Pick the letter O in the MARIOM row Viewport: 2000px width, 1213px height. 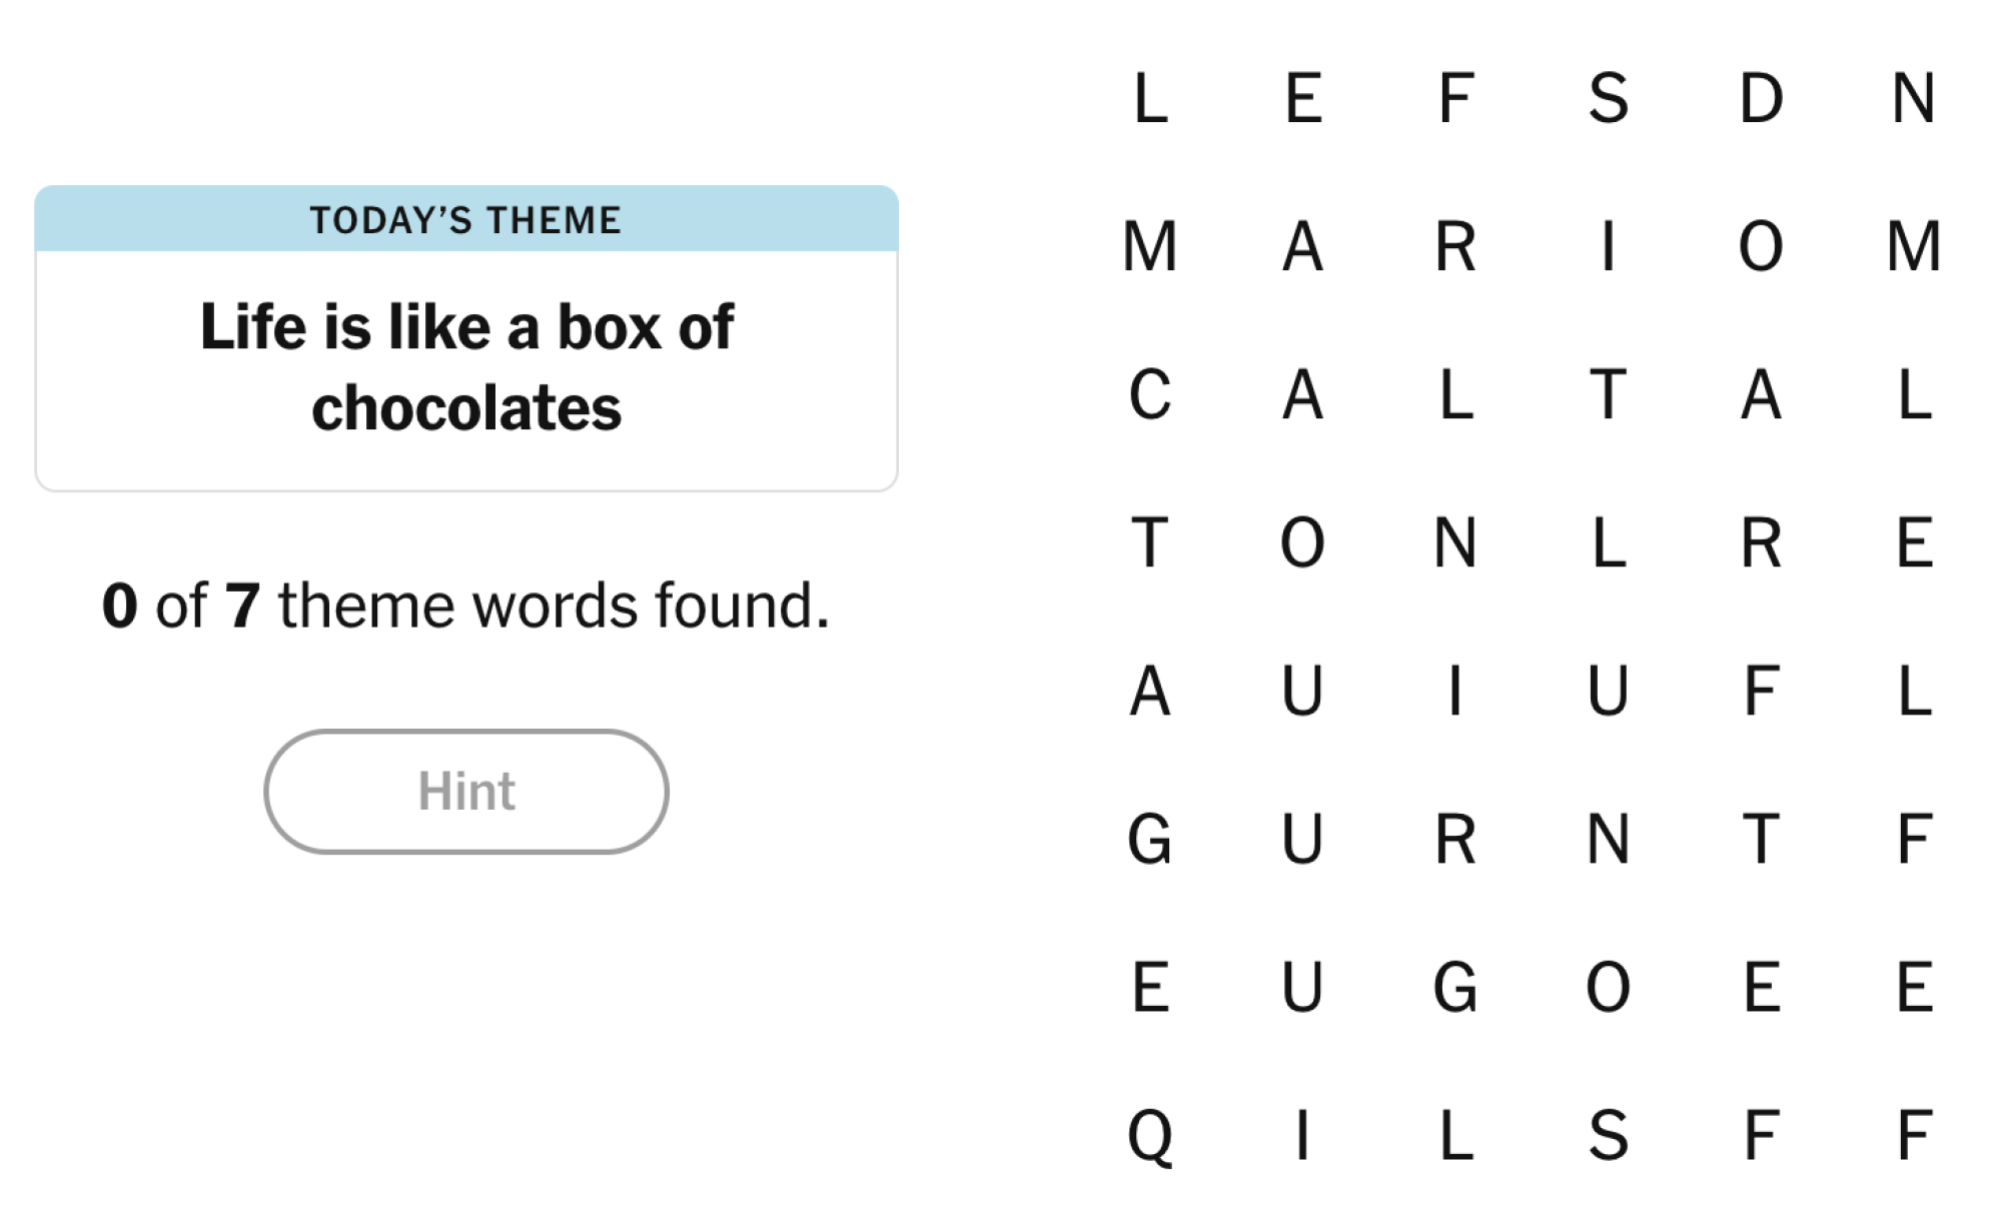point(1761,246)
